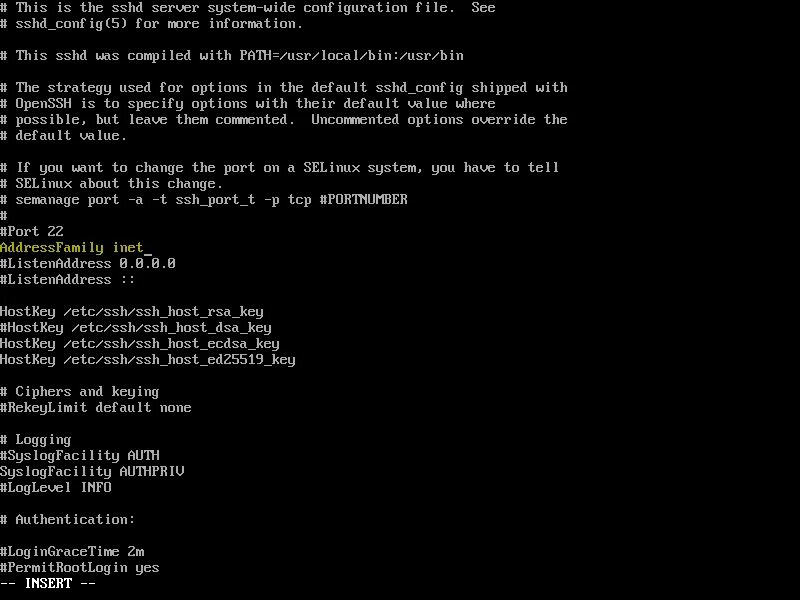Click the #PermitRootLogin yes line
Viewport: 800px width, 600px height.
[80, 567]
